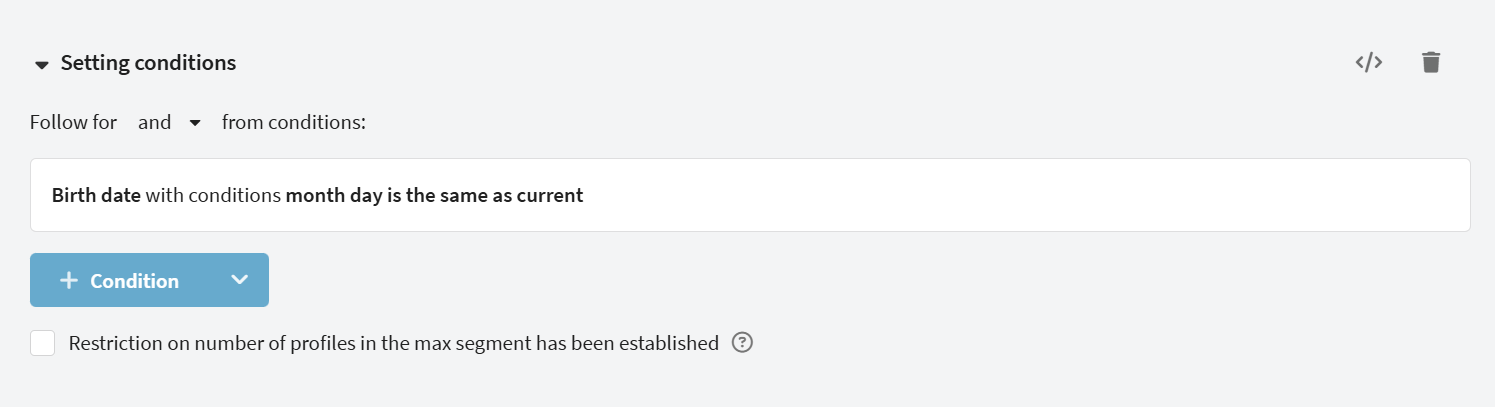The image size is (1495, 407).
Task: Click the "Condition" text on the blue button
Action: tap(134, 281)
